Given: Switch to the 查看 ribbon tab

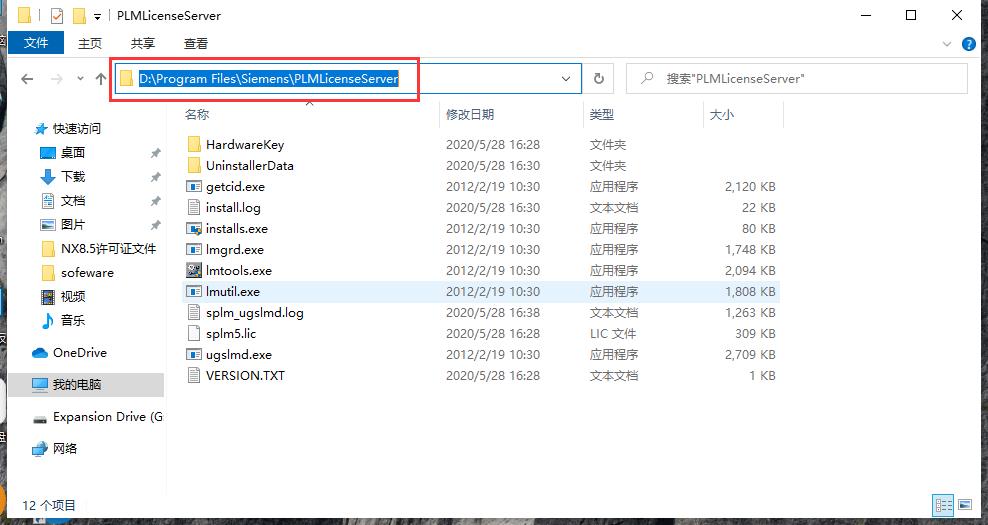Looking at the screenshot, I should tap(195, 43).
